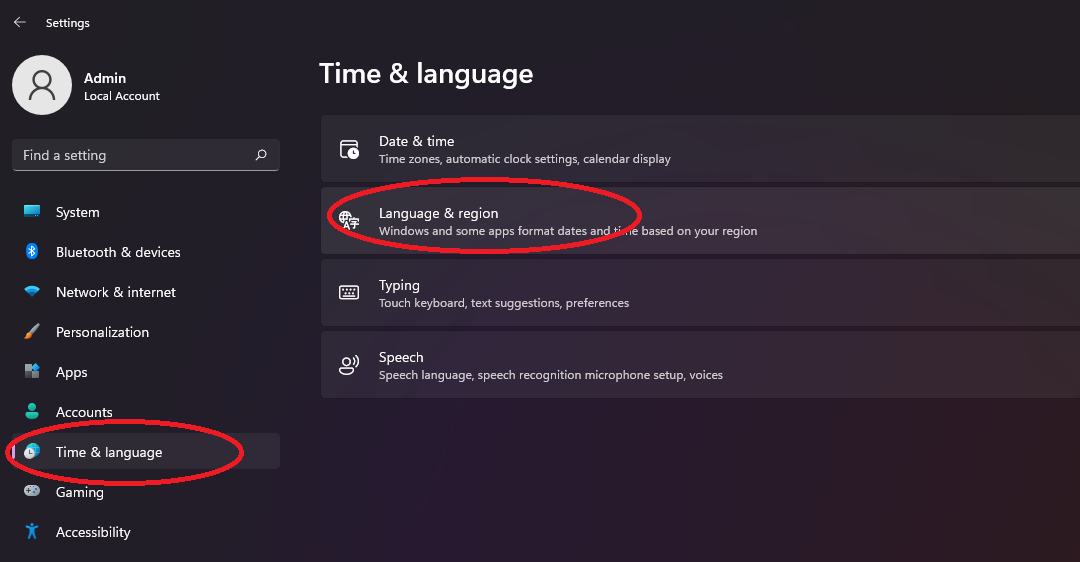Click the Personalization paintbrush icon

[32, 331]
